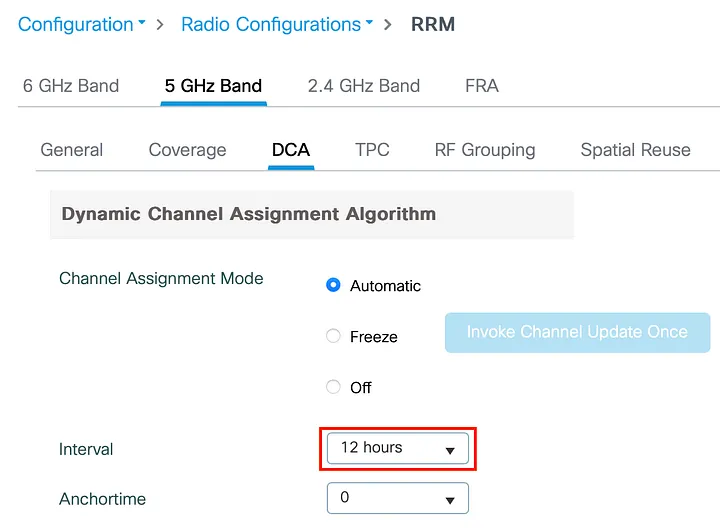Select the Automatic channel assignment mode

[x=334, y=285]
